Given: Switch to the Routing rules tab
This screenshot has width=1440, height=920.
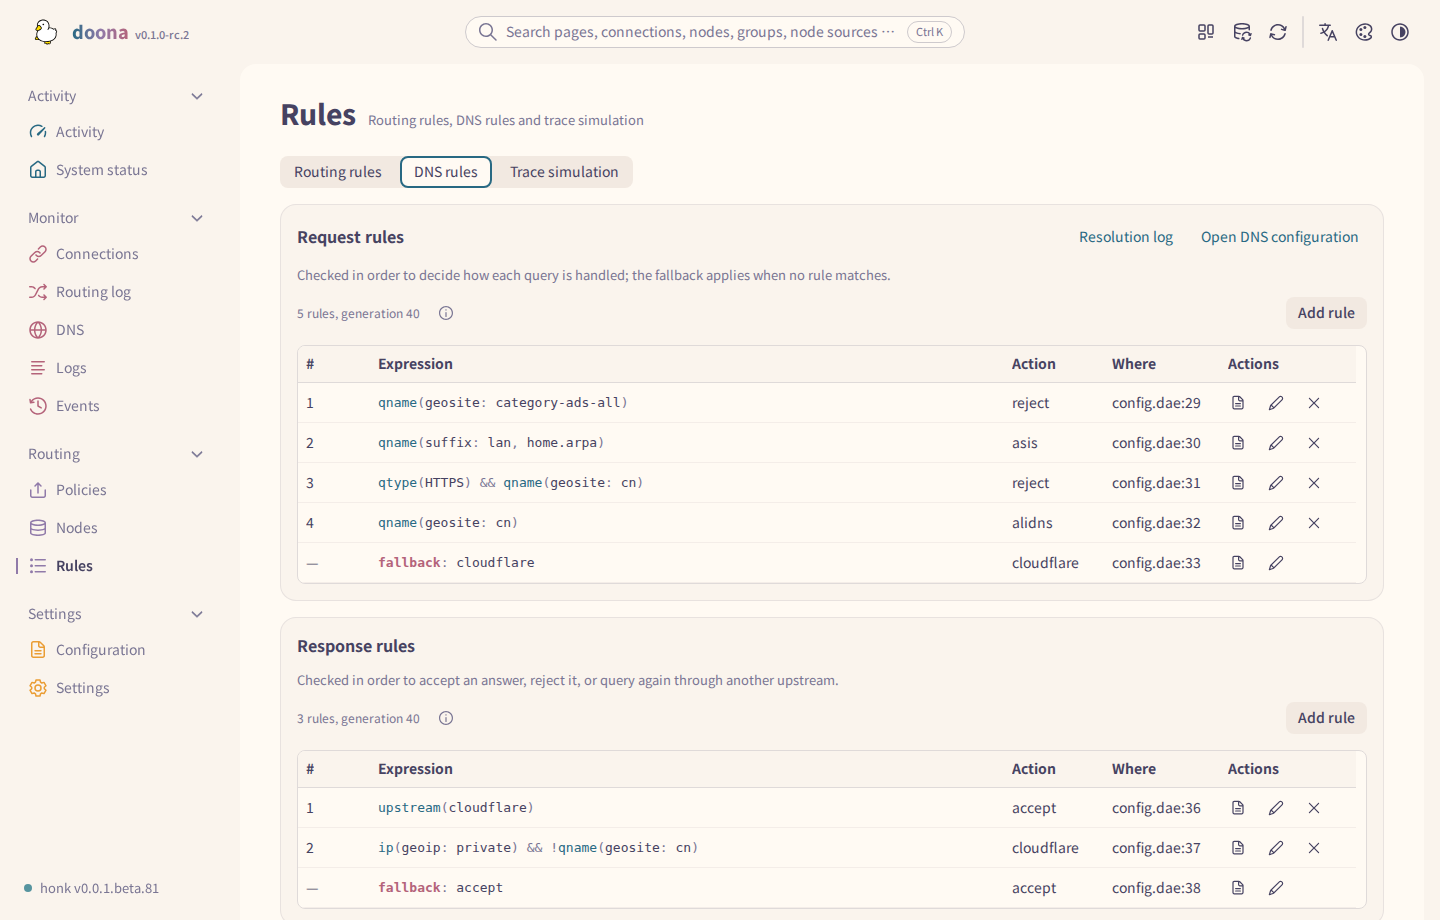Looking at the screenshot, I should (x=338, y=172).
